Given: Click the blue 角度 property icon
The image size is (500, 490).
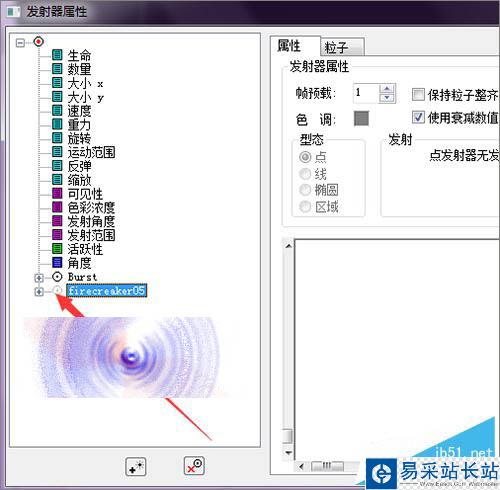Looking at the screenshot, I should pyautogui.click(x=57, y=263).
